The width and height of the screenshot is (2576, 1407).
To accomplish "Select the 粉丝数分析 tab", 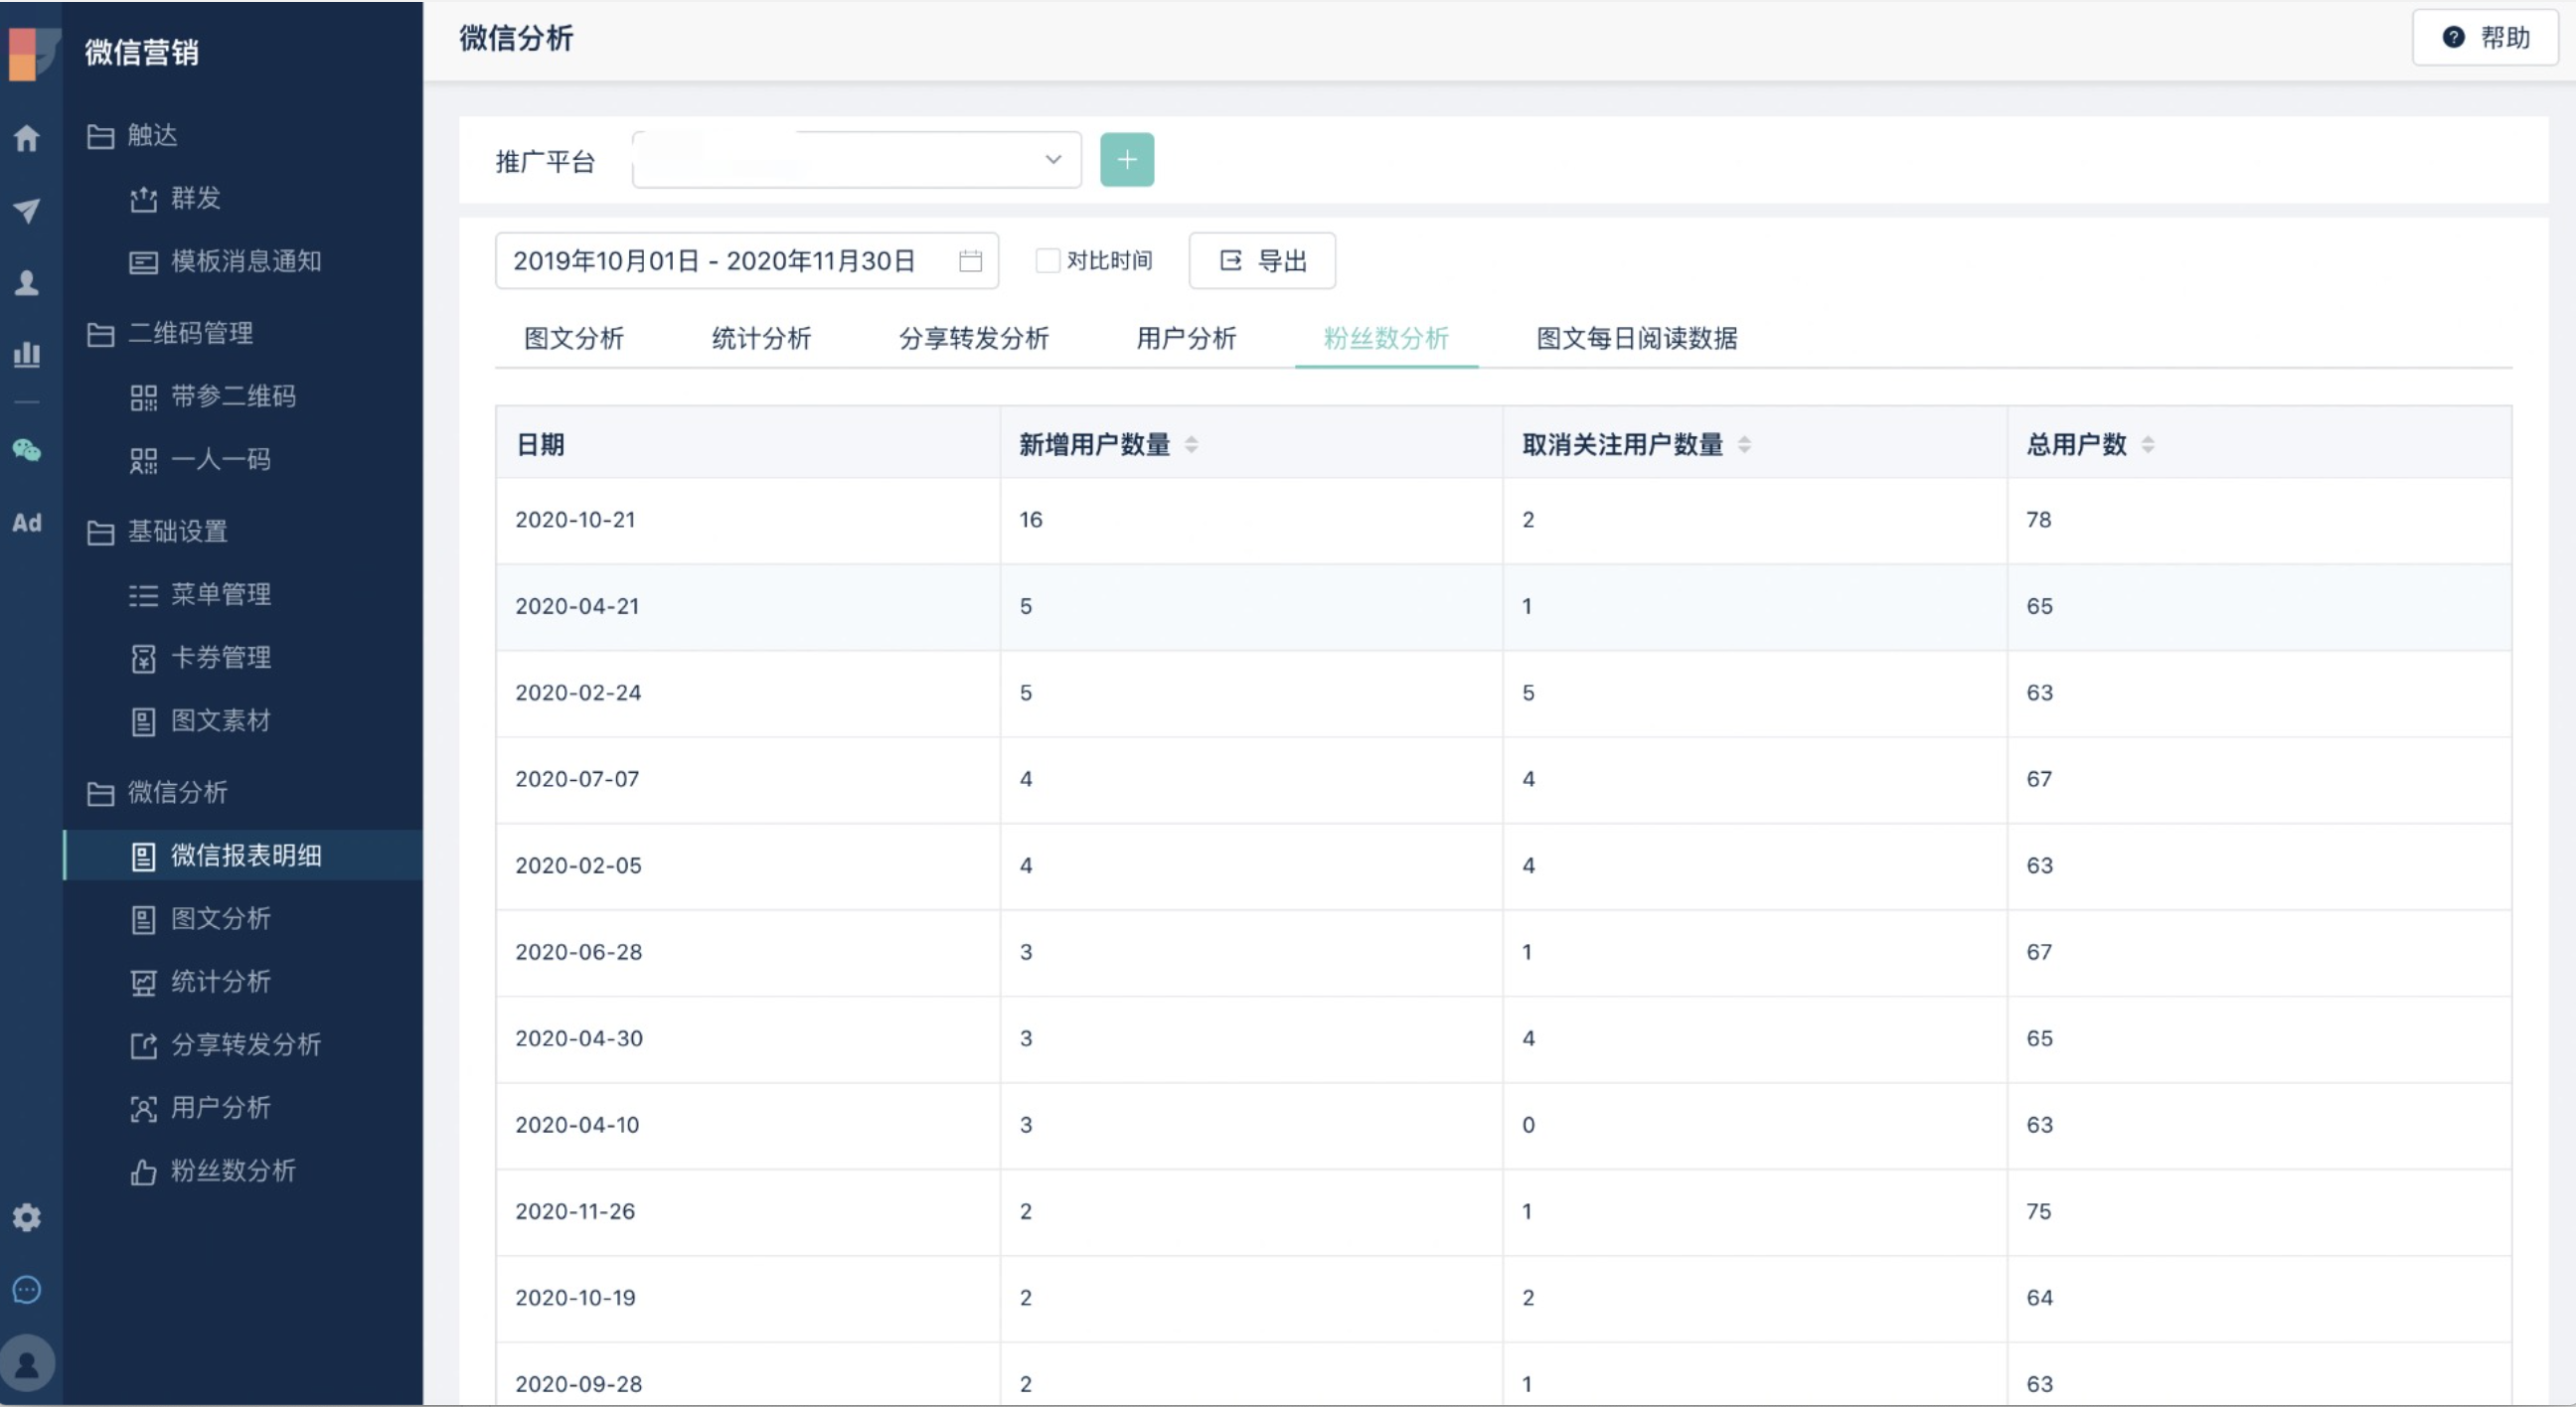I will pos(1386,338).
